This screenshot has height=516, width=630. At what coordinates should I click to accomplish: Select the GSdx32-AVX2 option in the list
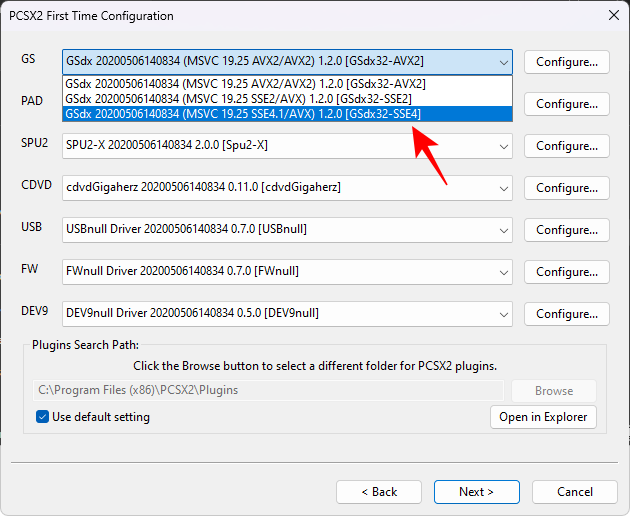(287, 84)
